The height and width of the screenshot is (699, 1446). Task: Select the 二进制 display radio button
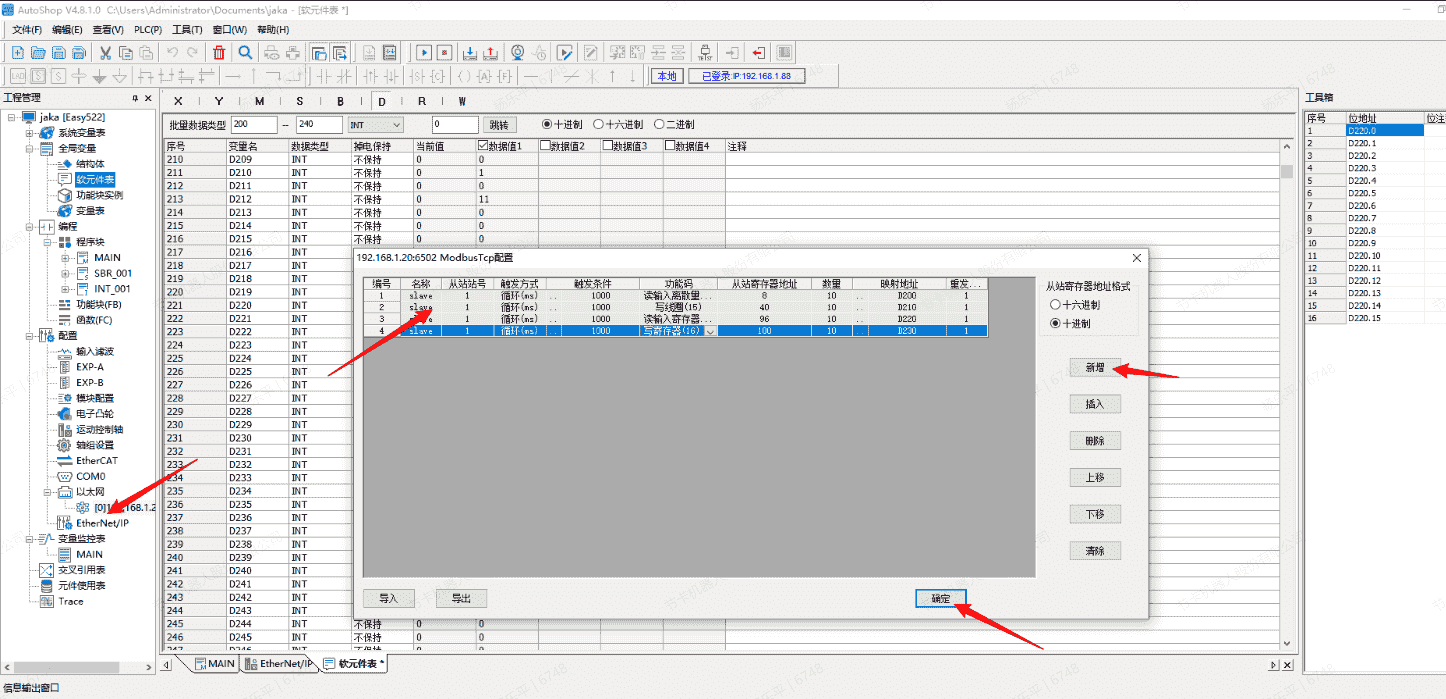point(659,125)
